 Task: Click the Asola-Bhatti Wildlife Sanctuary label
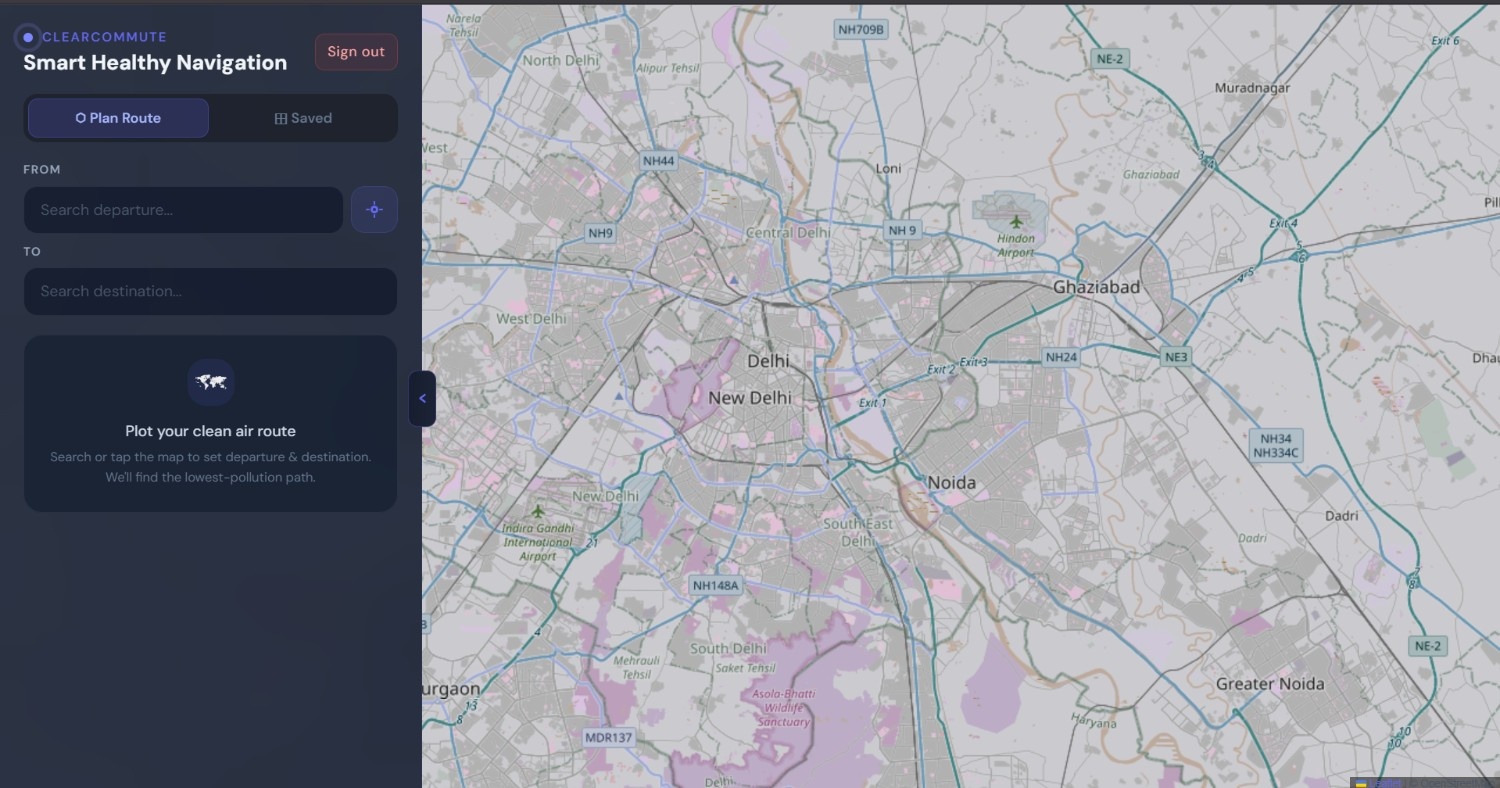[x=783, y=708]
